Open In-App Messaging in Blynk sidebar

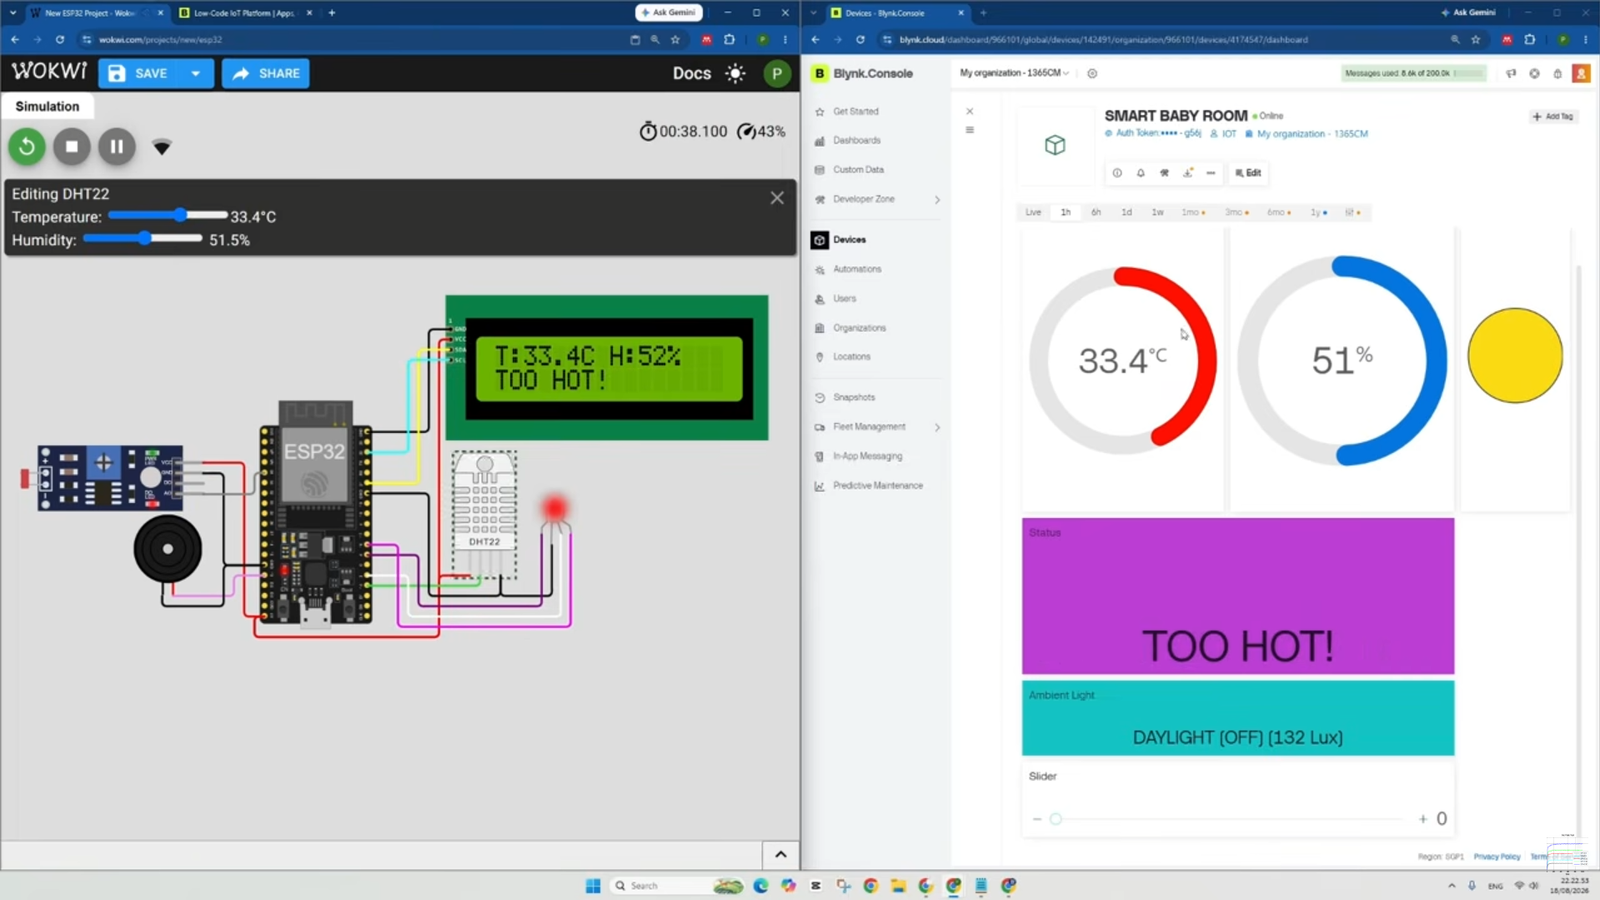click(x=867, y=456)
